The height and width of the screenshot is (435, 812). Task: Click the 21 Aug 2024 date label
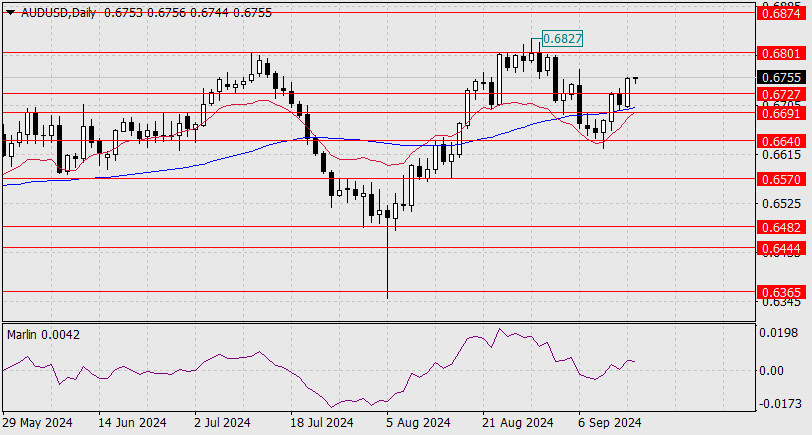[x=517, y=423]
